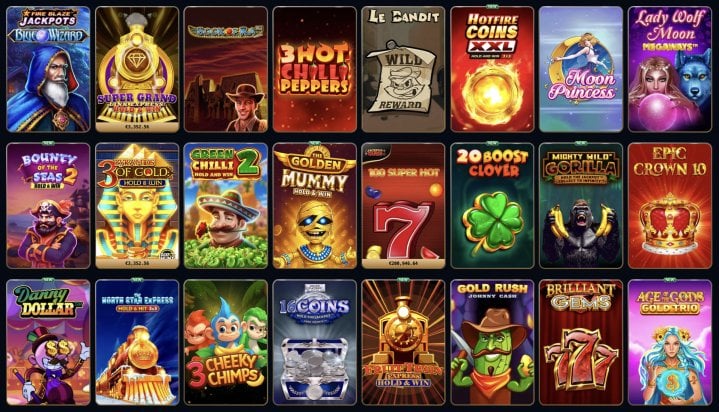This screenshot has width=719, height=412.
Task: Select the Brilliant Gems 777 slot
Action: (581, 342)
